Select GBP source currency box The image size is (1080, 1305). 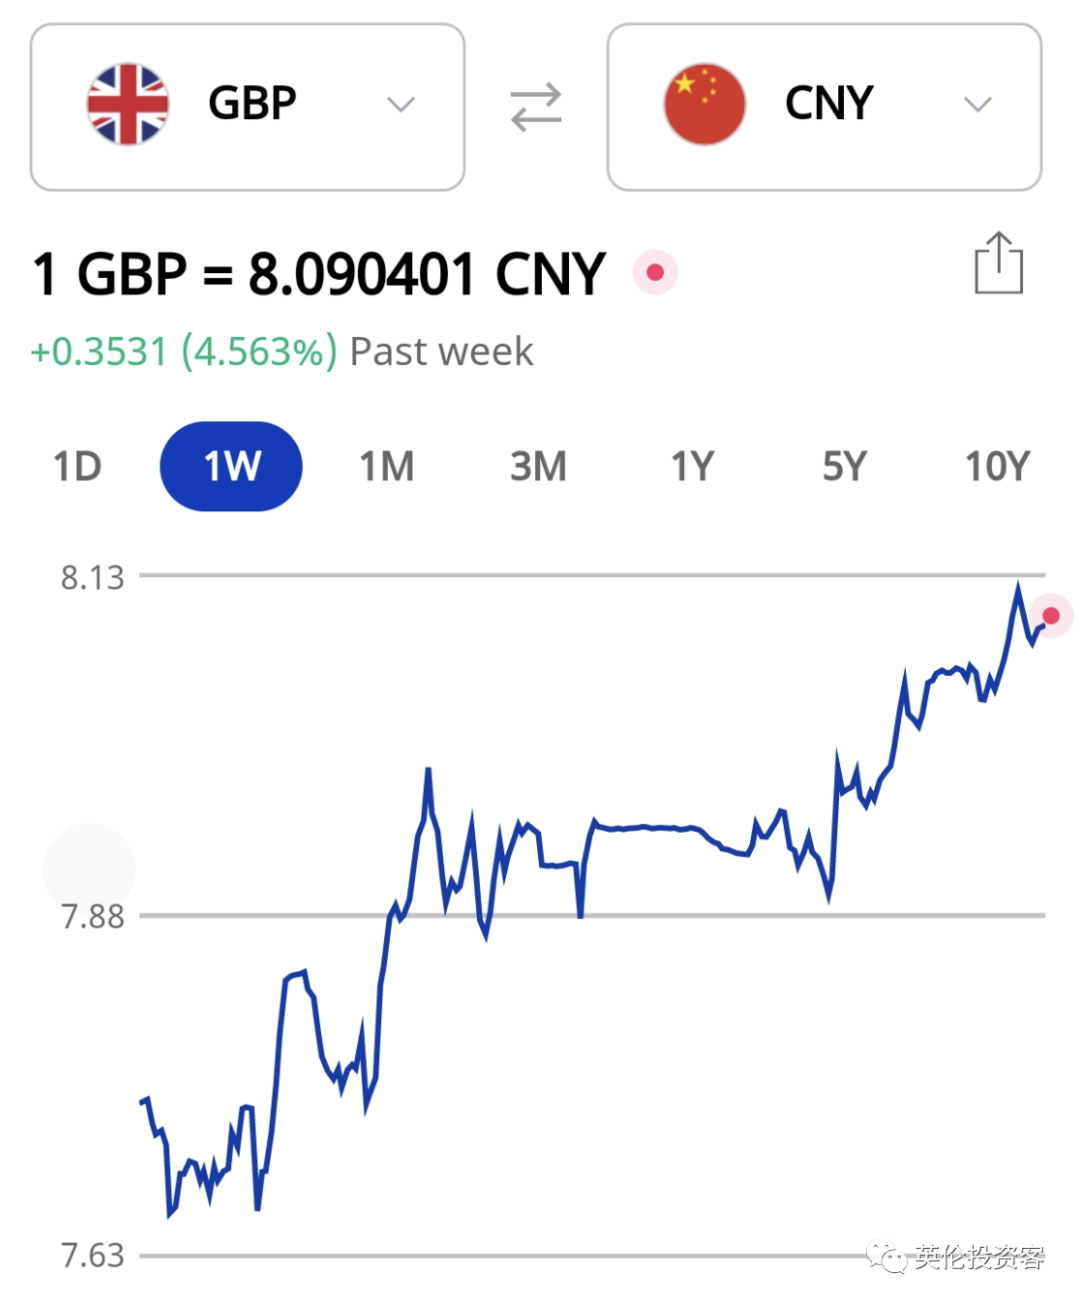(x=248, y=107)
